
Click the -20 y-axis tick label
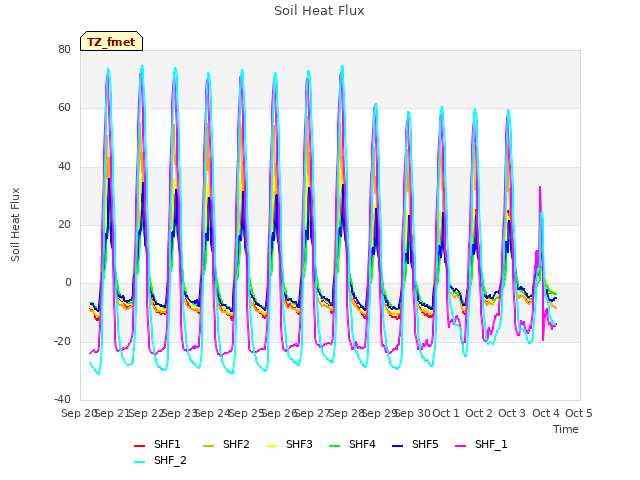click(x=62, y=341)
